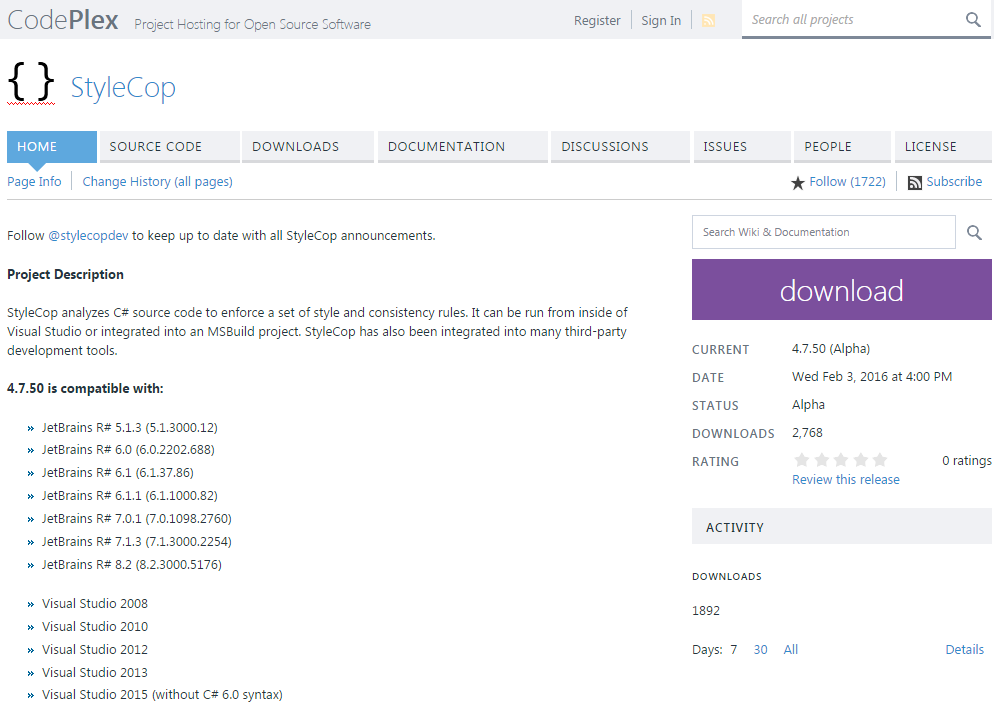Click the '1892' activity downloads count

706,611
